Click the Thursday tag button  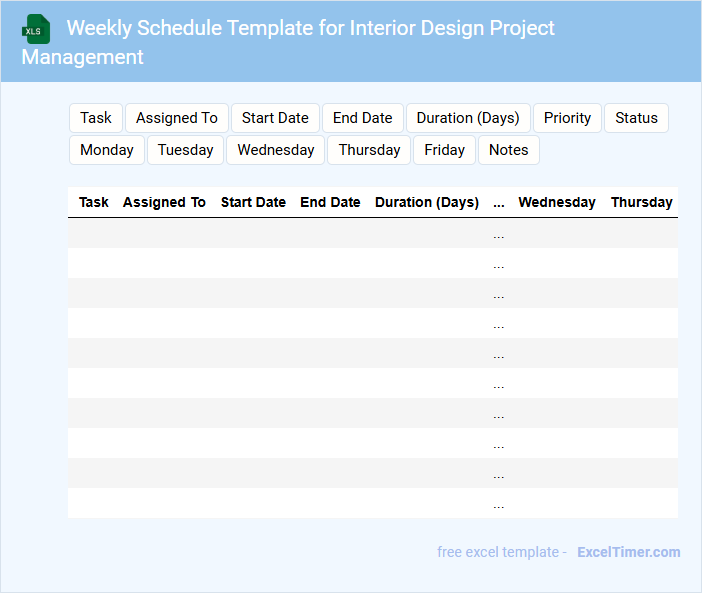click(369, 150)
